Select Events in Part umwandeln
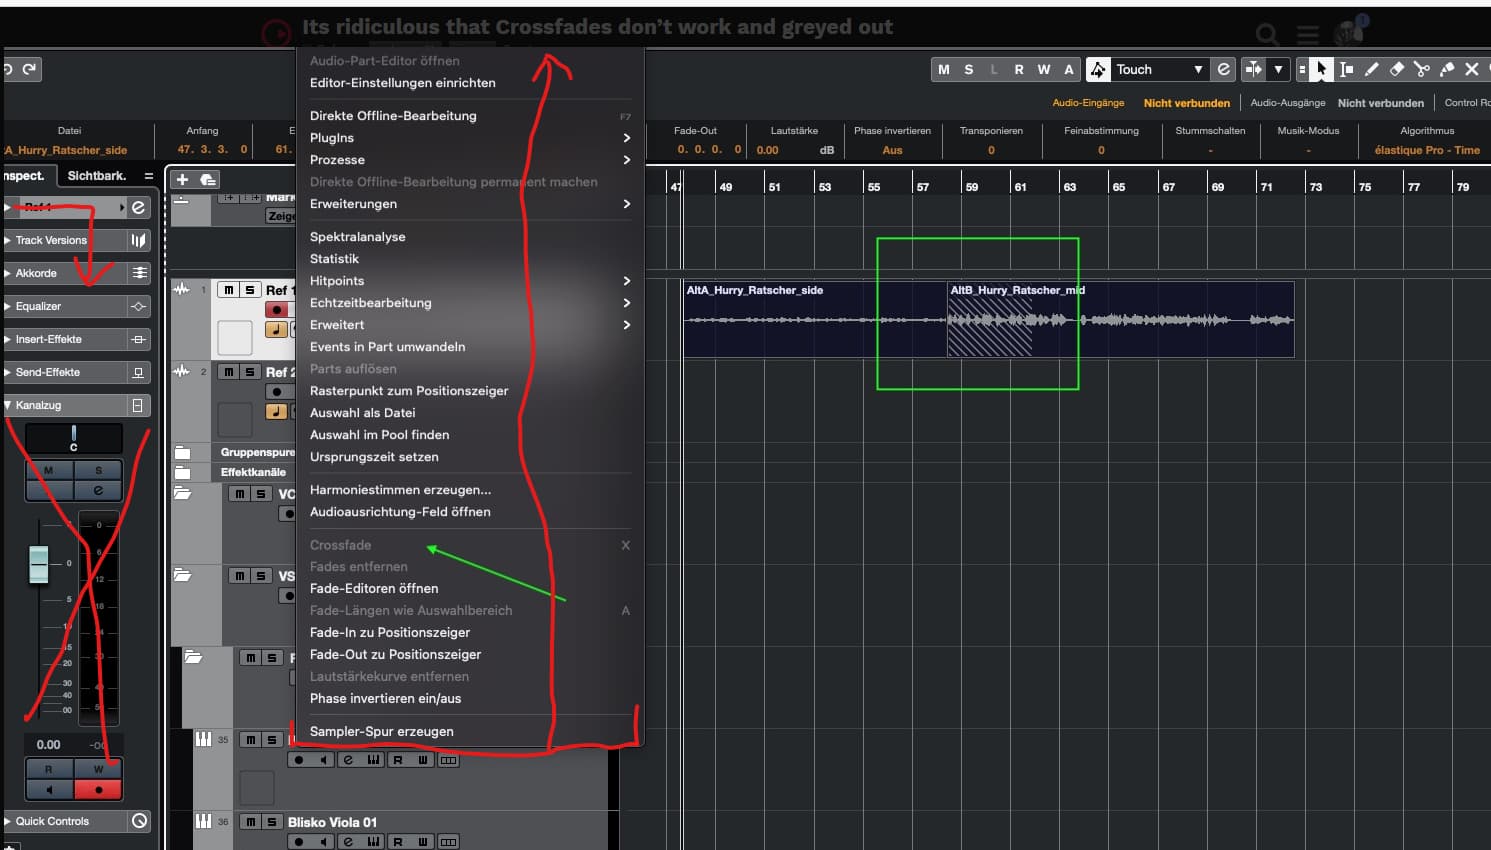 coord(470,347)
